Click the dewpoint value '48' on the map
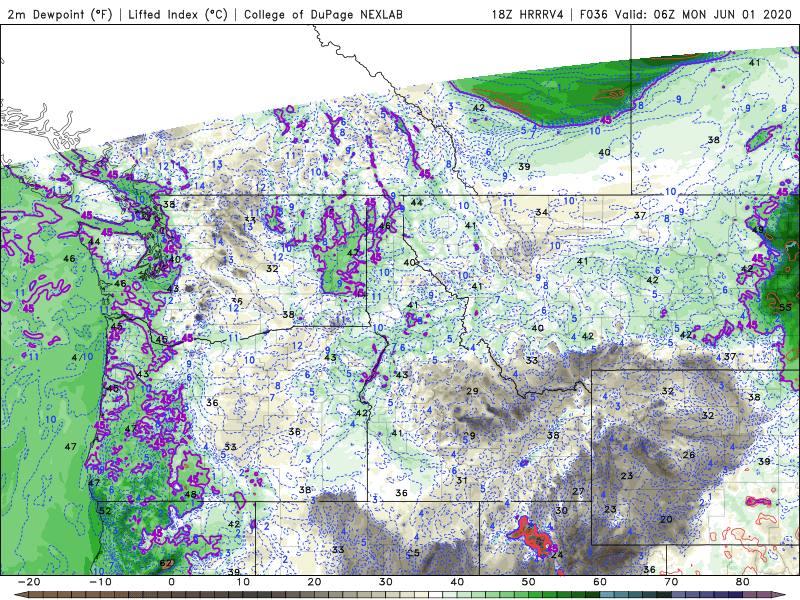Viewport: 800px width, 600px height. point(190,494)
